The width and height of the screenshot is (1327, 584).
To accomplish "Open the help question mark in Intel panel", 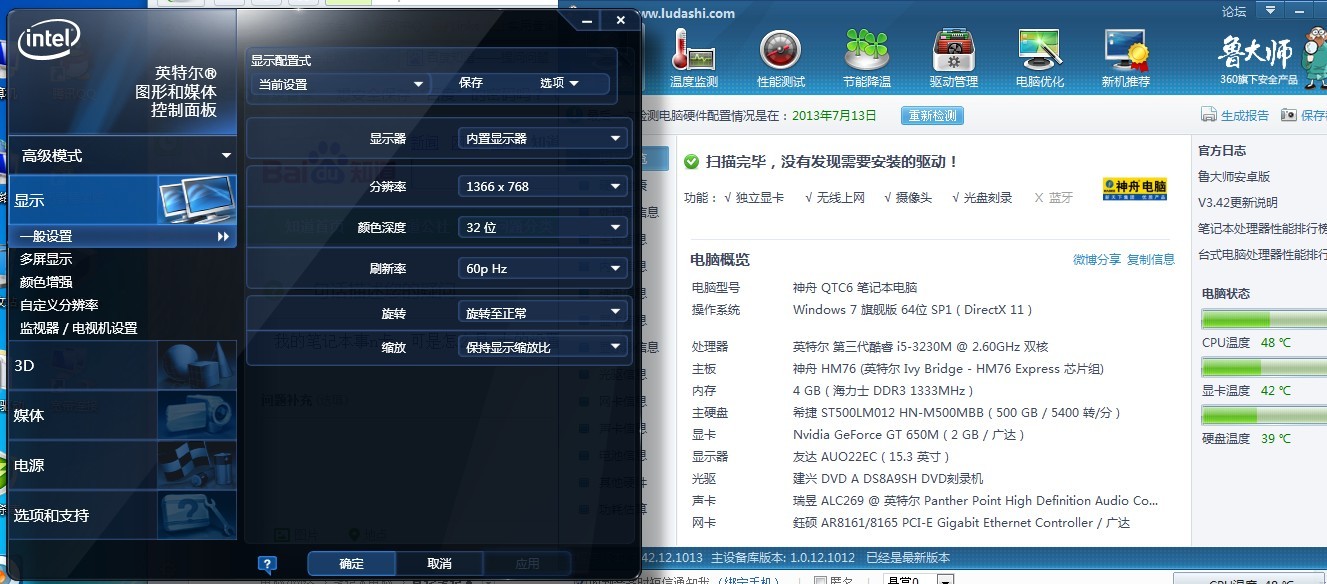I will click(266, 563).
